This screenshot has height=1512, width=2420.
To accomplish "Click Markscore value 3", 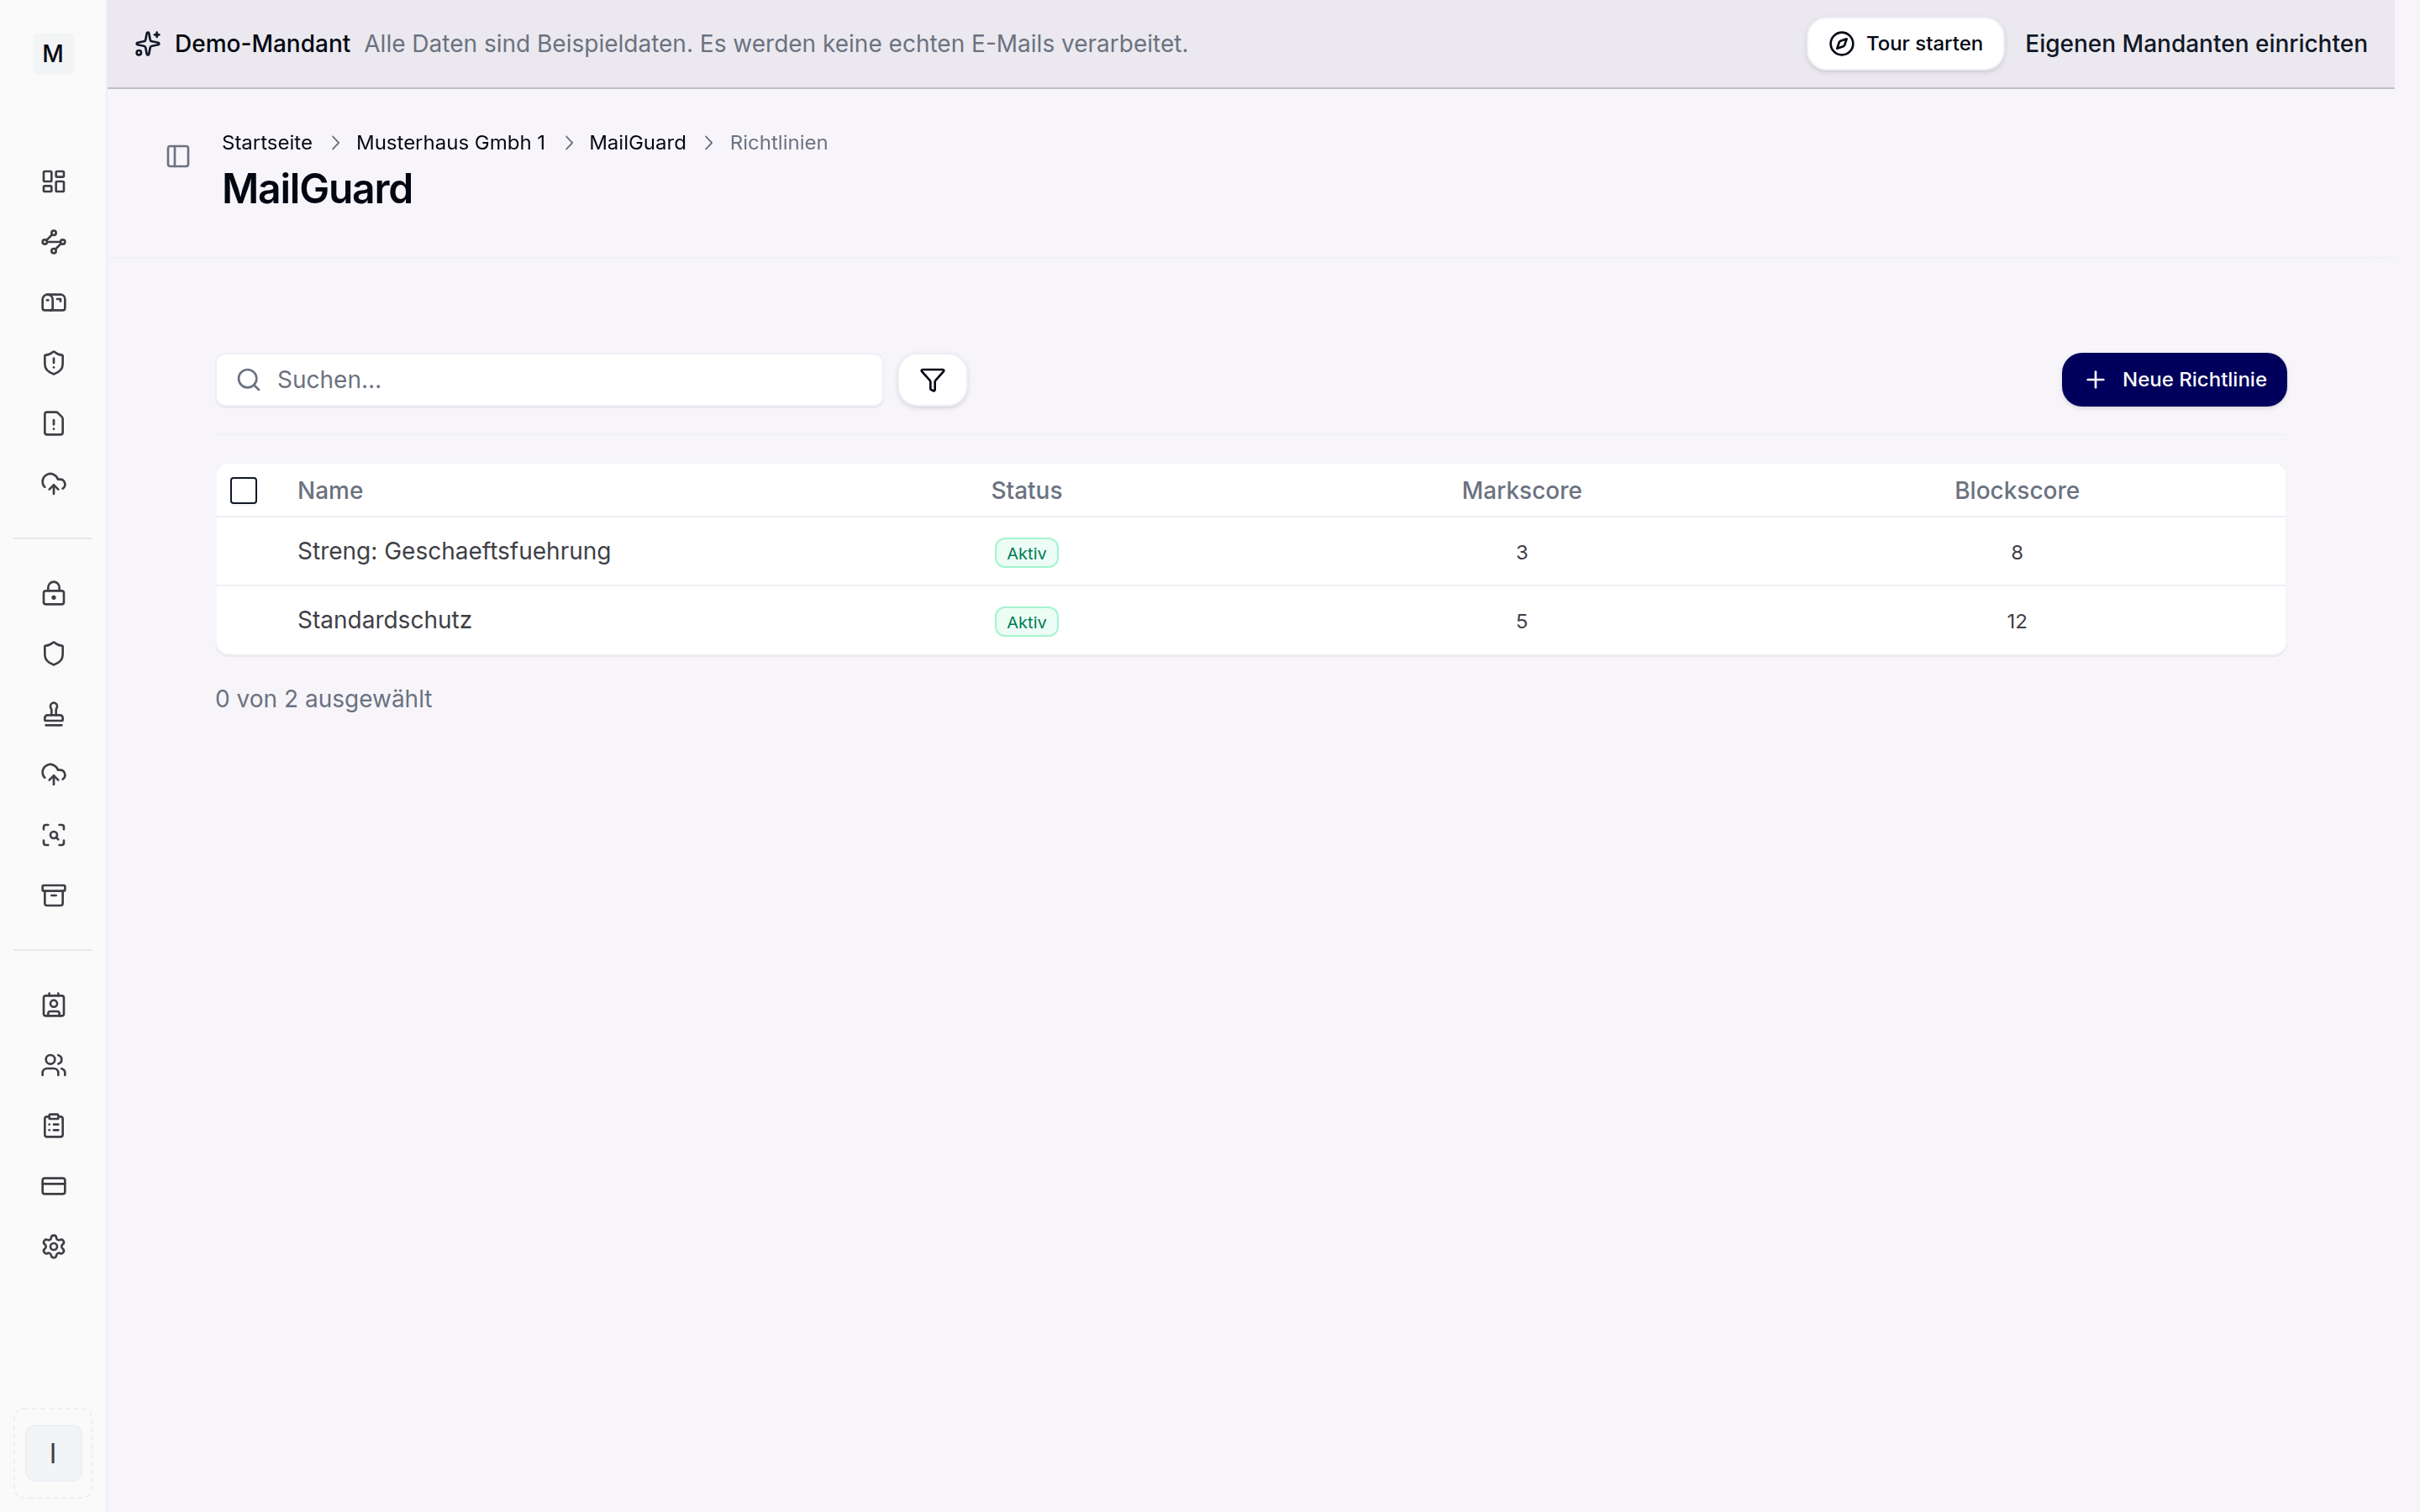I will click(1521, 552).
